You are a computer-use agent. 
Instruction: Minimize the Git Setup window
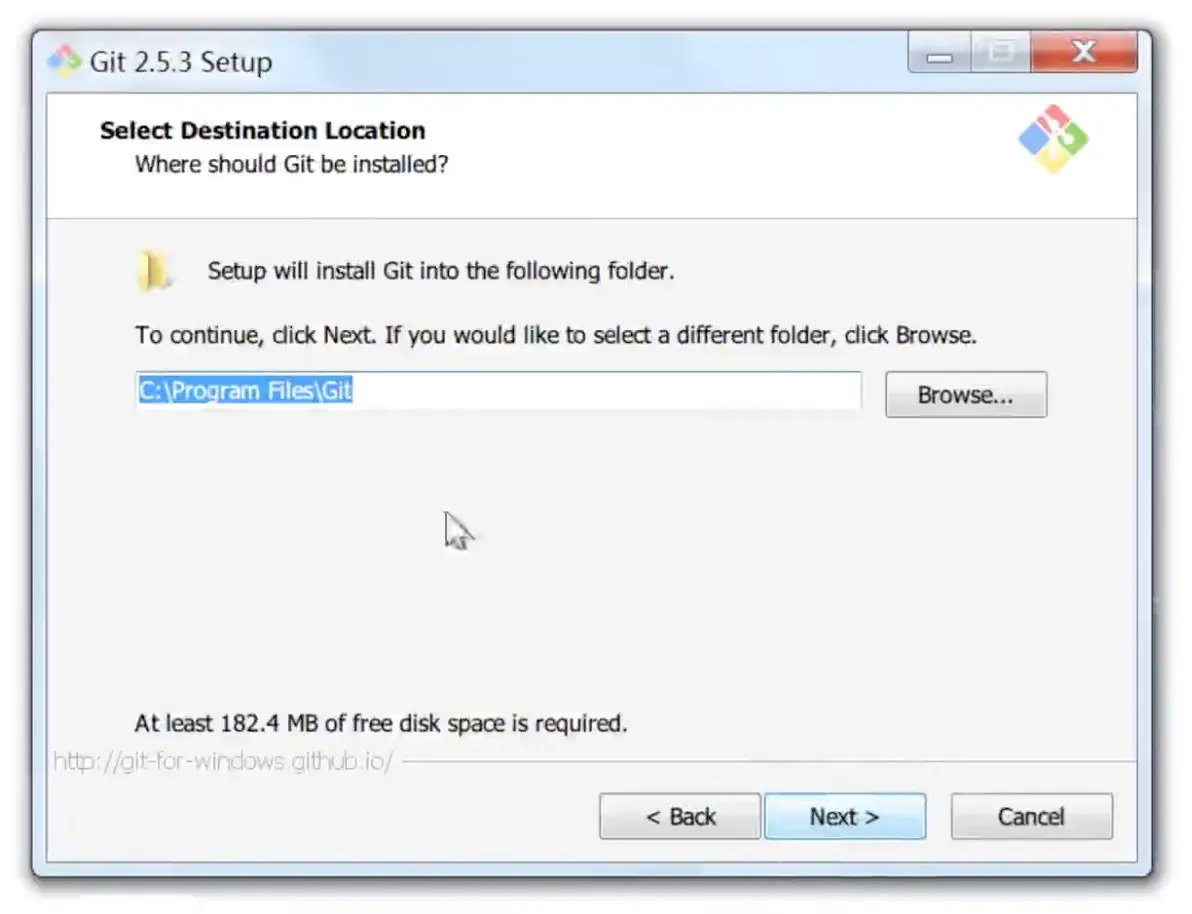point(939,53)
